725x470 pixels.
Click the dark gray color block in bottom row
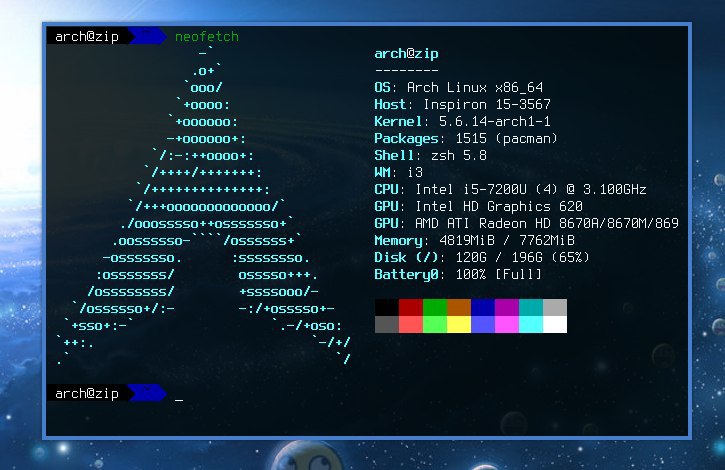pyautogui.click(x=387, y=324)
